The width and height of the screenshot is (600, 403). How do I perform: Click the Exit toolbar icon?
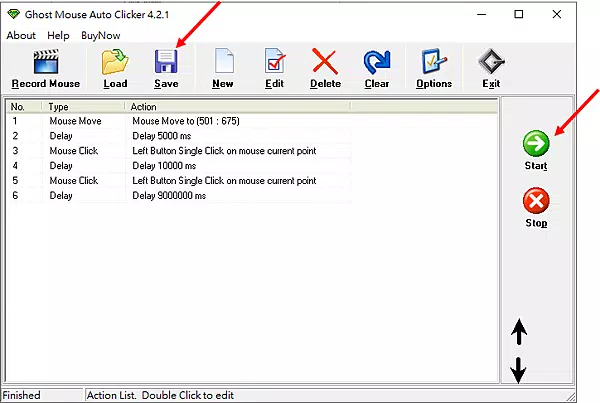[x=491, y=61]
